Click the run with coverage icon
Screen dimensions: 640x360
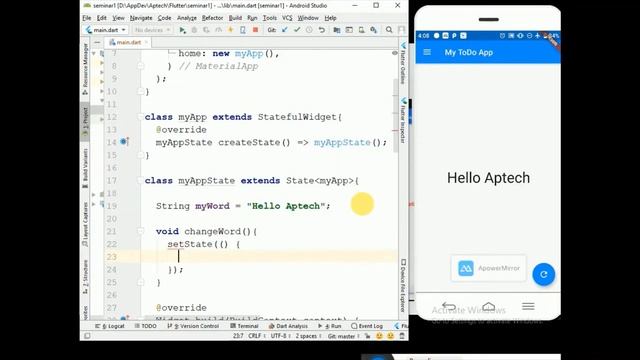pyautogui.click(x=206, y=30)
